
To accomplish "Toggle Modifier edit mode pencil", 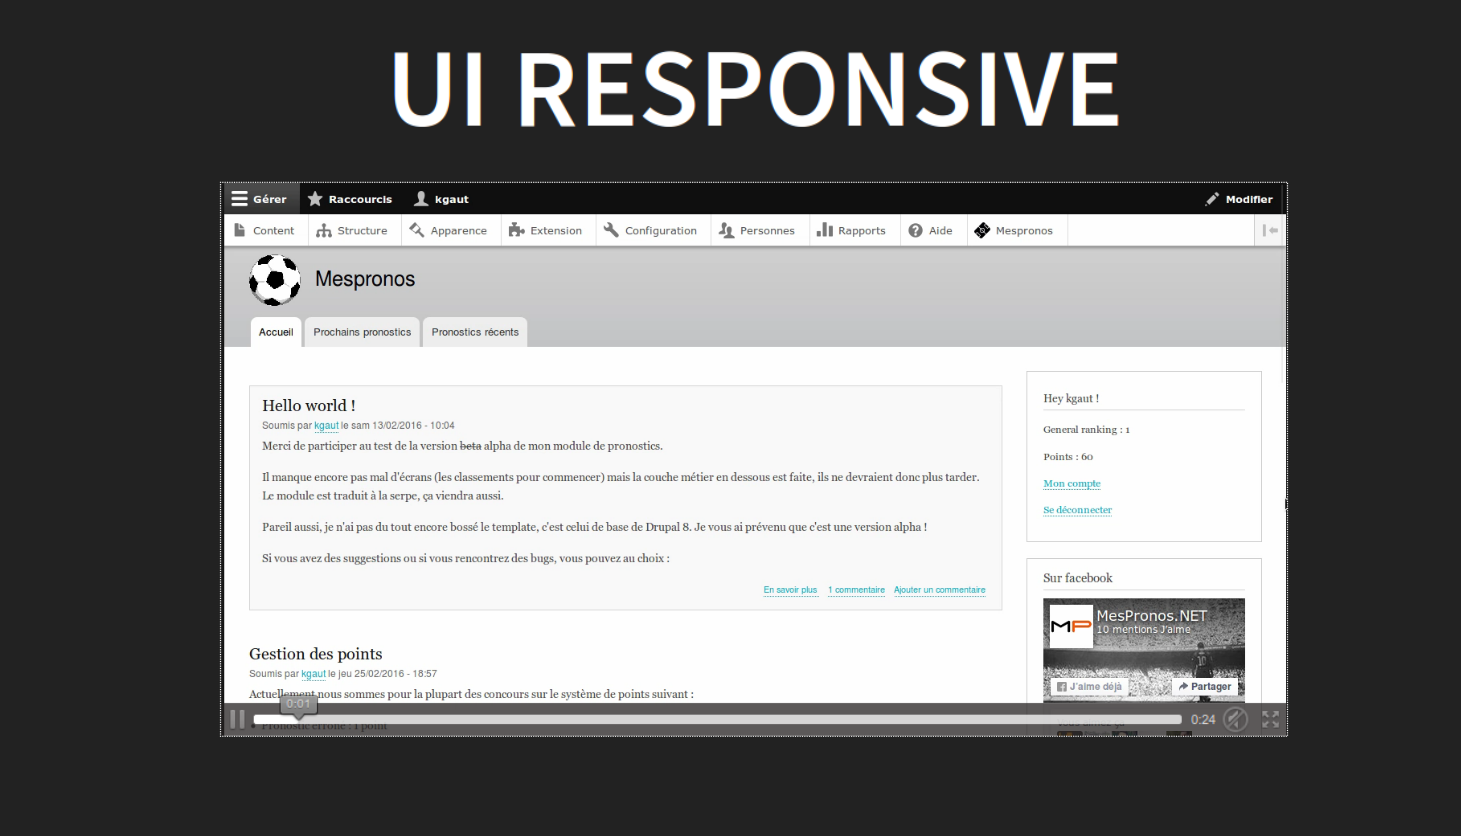I will [x=1239, y=199].
